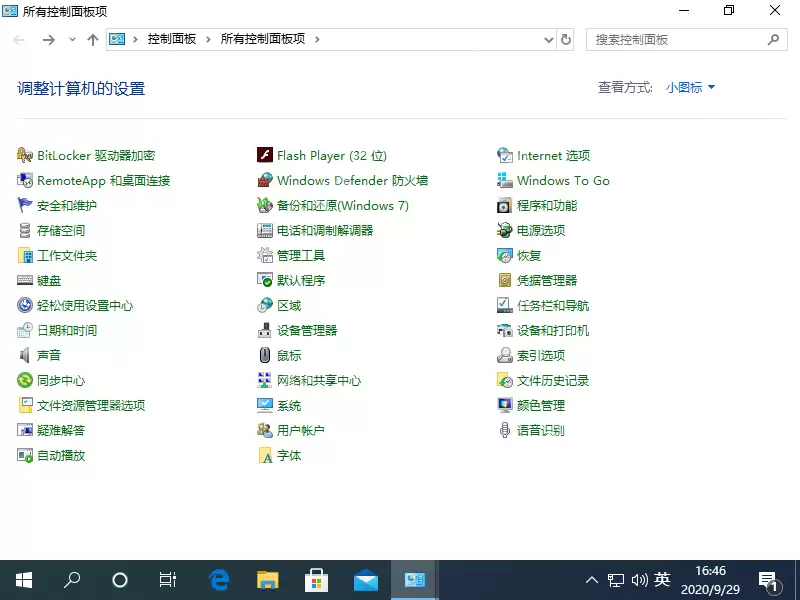Launch Internet Explorer from the taskbar
800x600 pixels.
[218, 579]
